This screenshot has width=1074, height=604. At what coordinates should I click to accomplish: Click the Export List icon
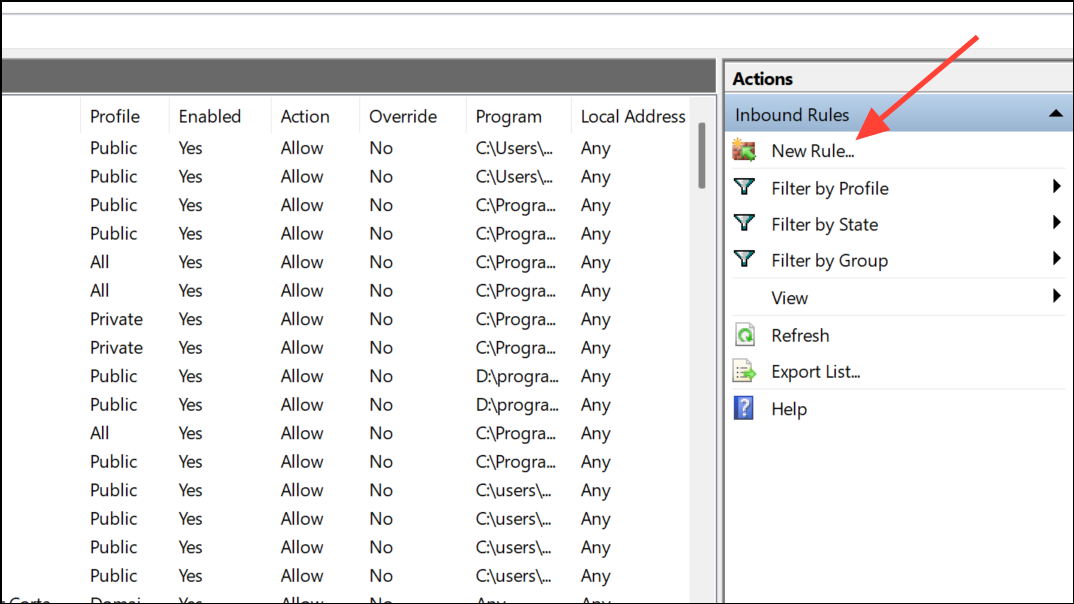(x=744, y=372)
